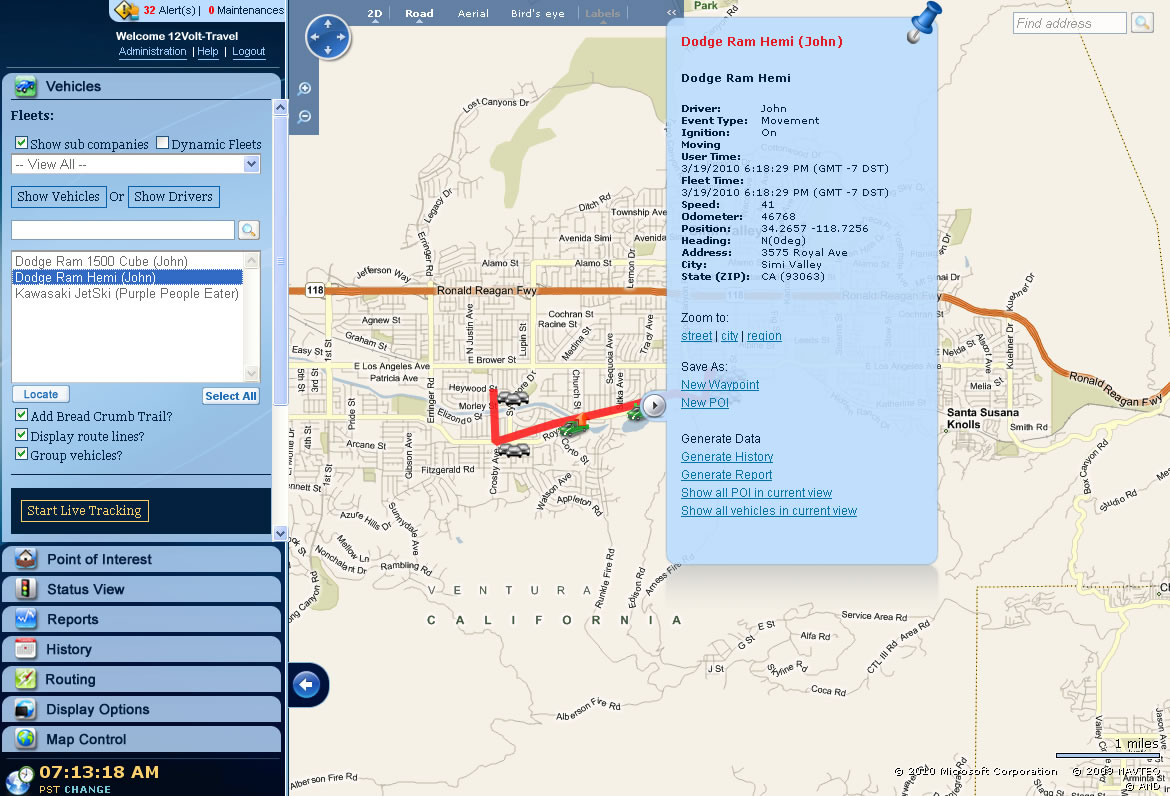Click the Point of Interest house icon
Viewport: 1170px width, 796px height.
point(25,559)
